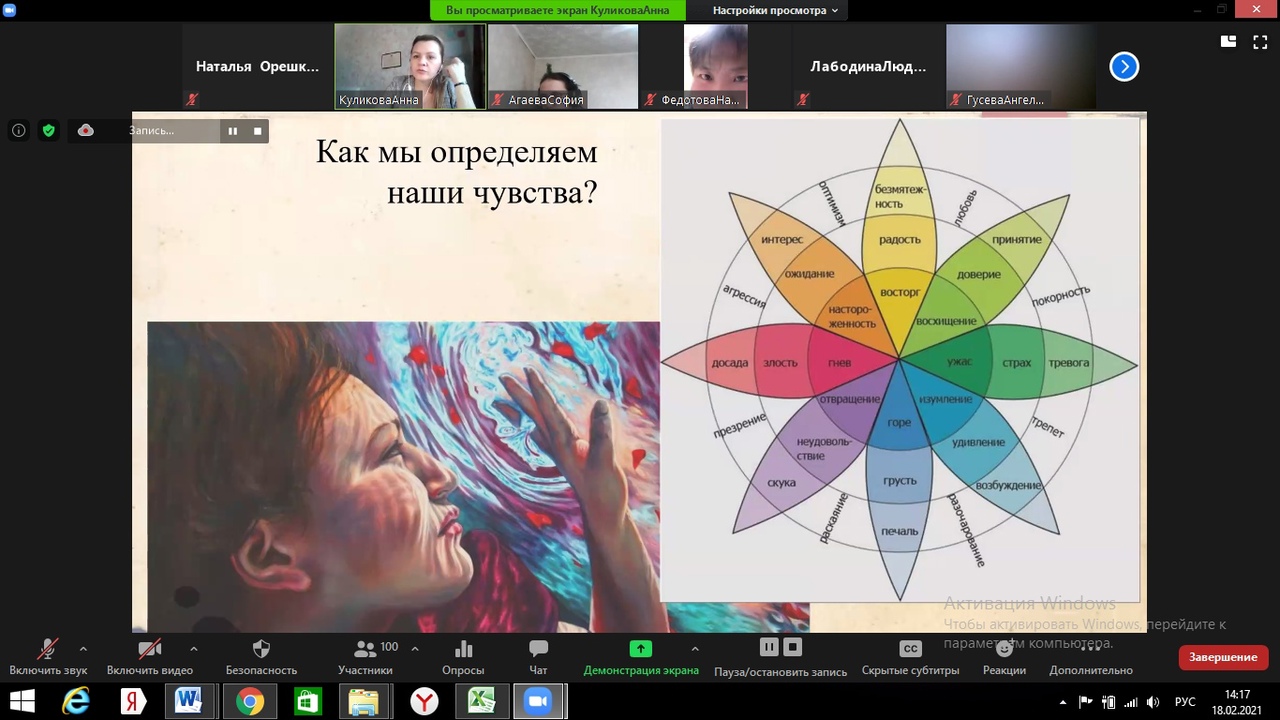Viewport: 1280px width, 720px height.
Task: Open the Чат chat panel
Action: tap(538, 657)
